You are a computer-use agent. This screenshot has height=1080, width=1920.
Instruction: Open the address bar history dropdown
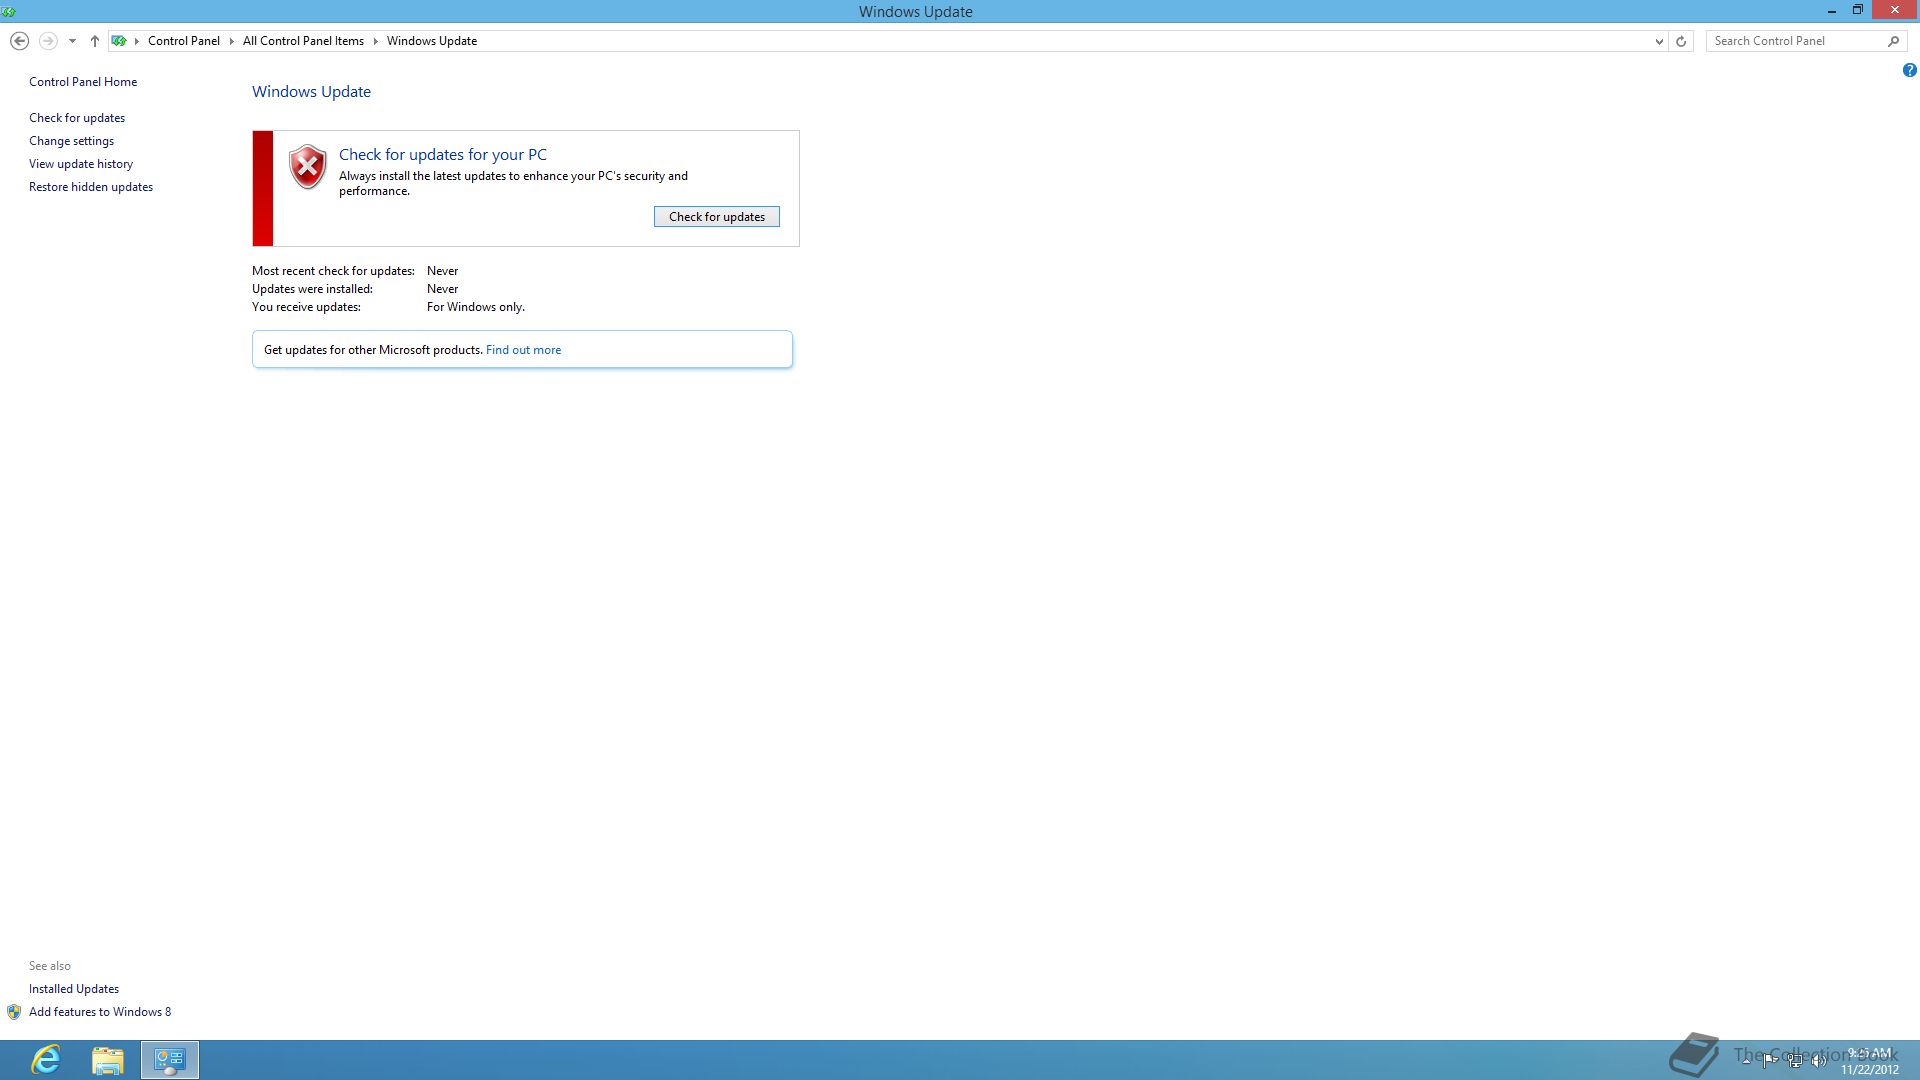tap(1659, 41)
